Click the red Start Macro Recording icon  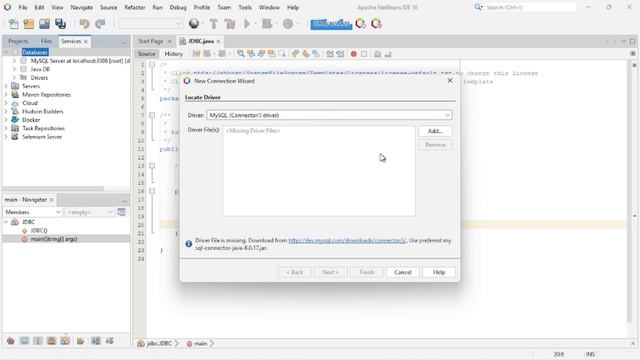coord(353,54)
